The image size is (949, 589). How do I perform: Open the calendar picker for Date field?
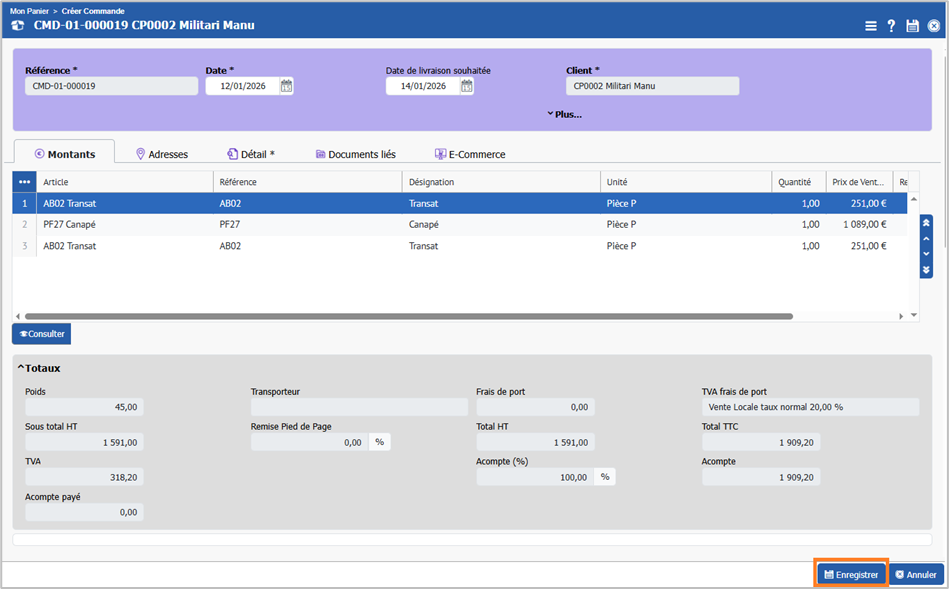pos(286,86)
